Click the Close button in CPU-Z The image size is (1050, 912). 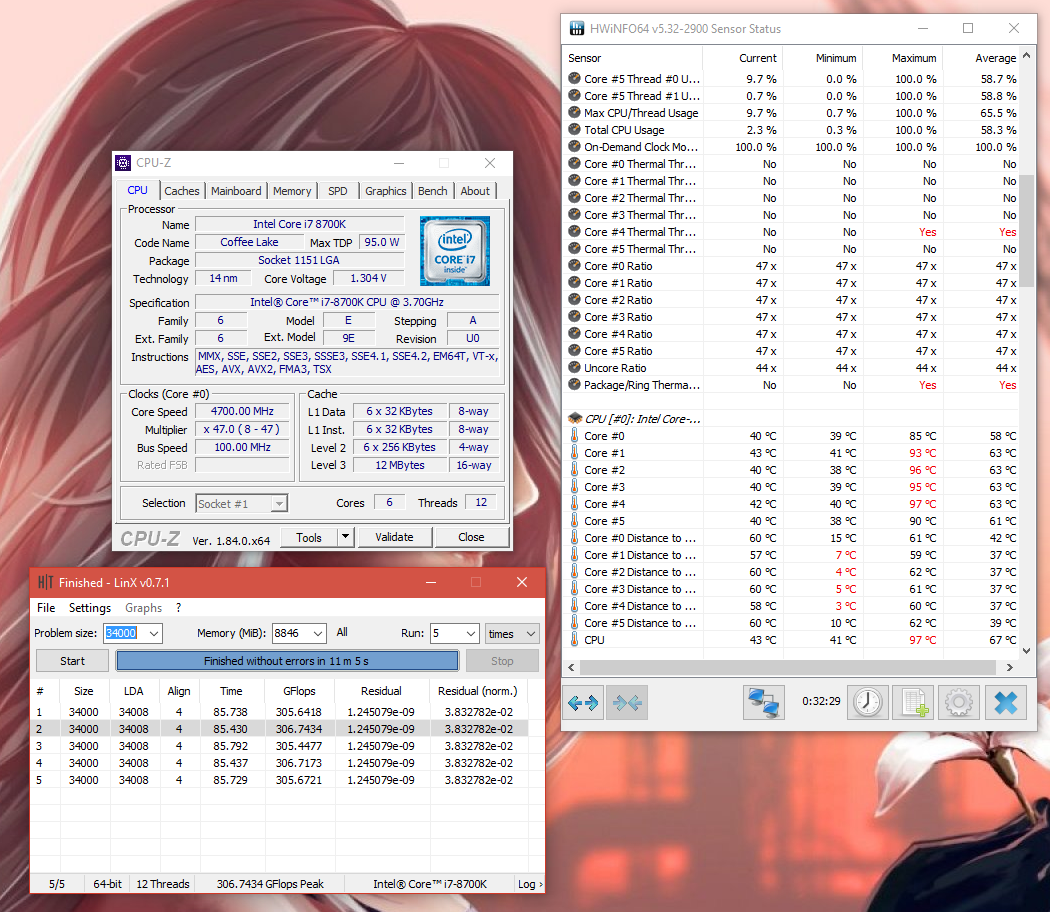click(x=471, y=537)
